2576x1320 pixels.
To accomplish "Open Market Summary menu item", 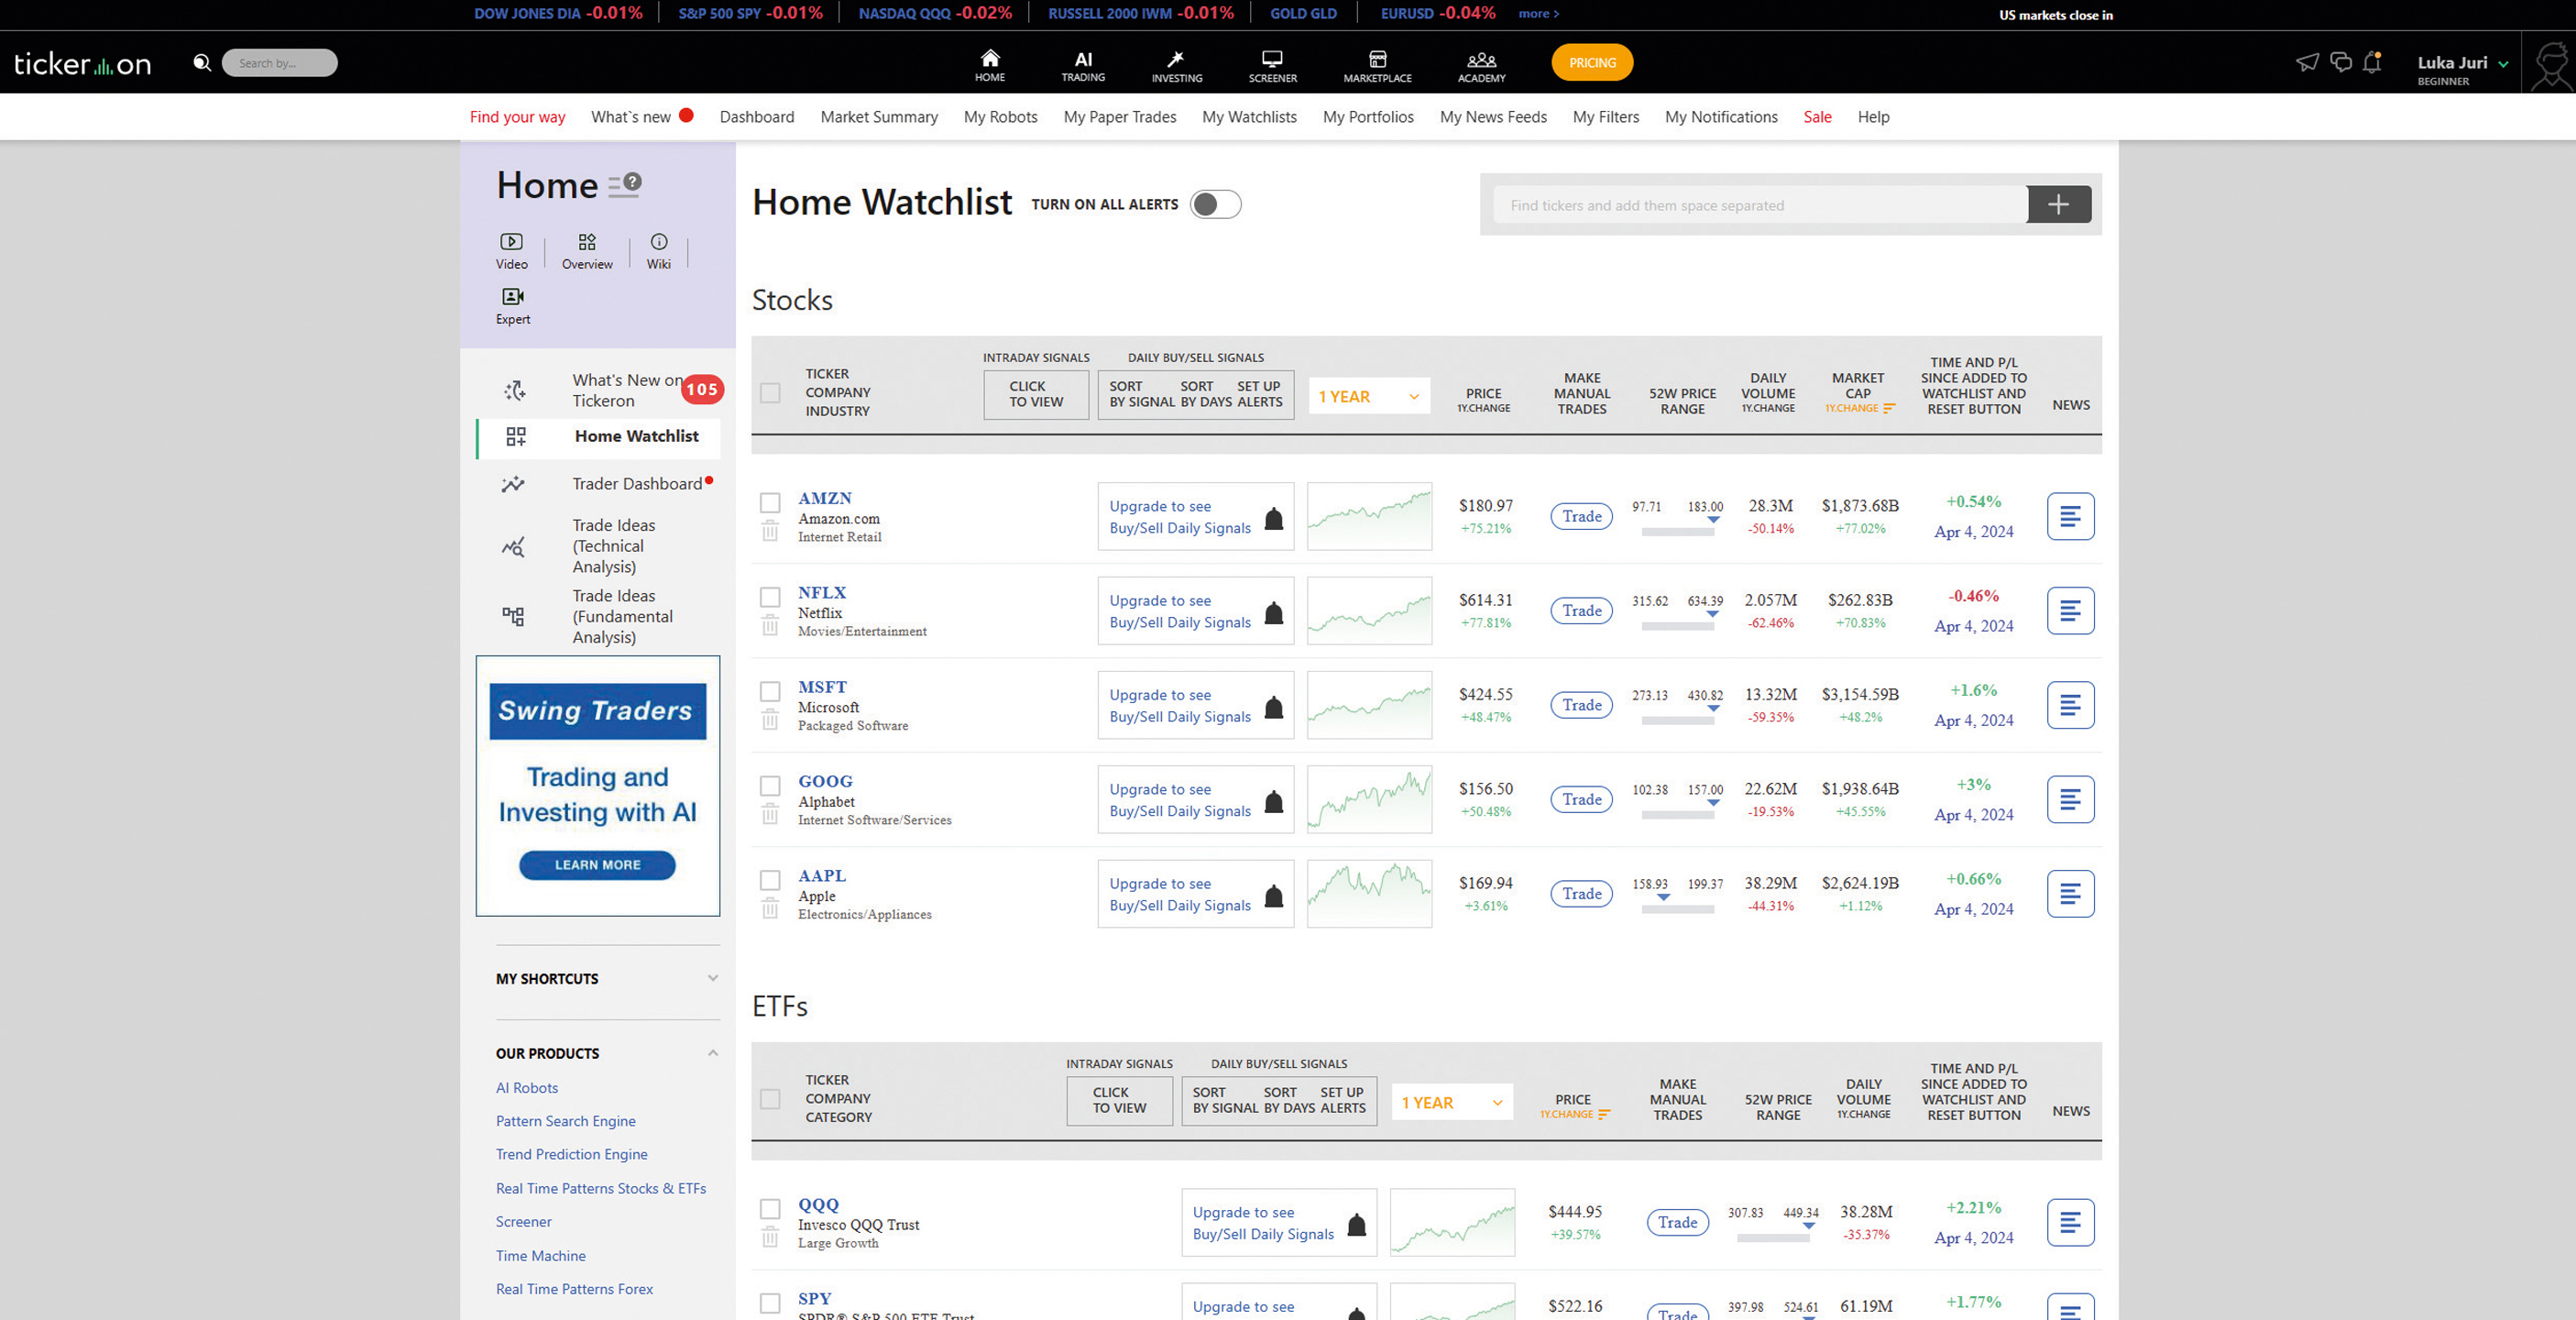I will pyautogui.click(x=879, y=117).
